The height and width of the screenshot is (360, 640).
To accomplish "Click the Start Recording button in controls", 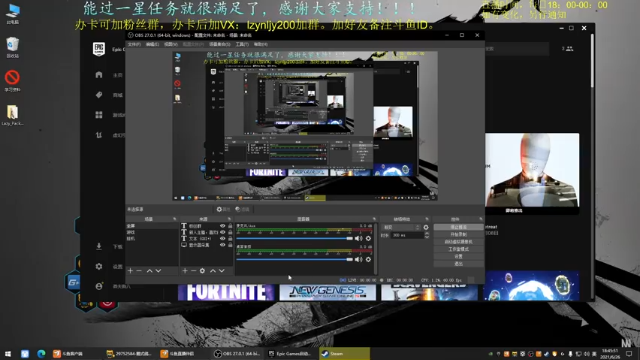I will (x=458, y=234).
